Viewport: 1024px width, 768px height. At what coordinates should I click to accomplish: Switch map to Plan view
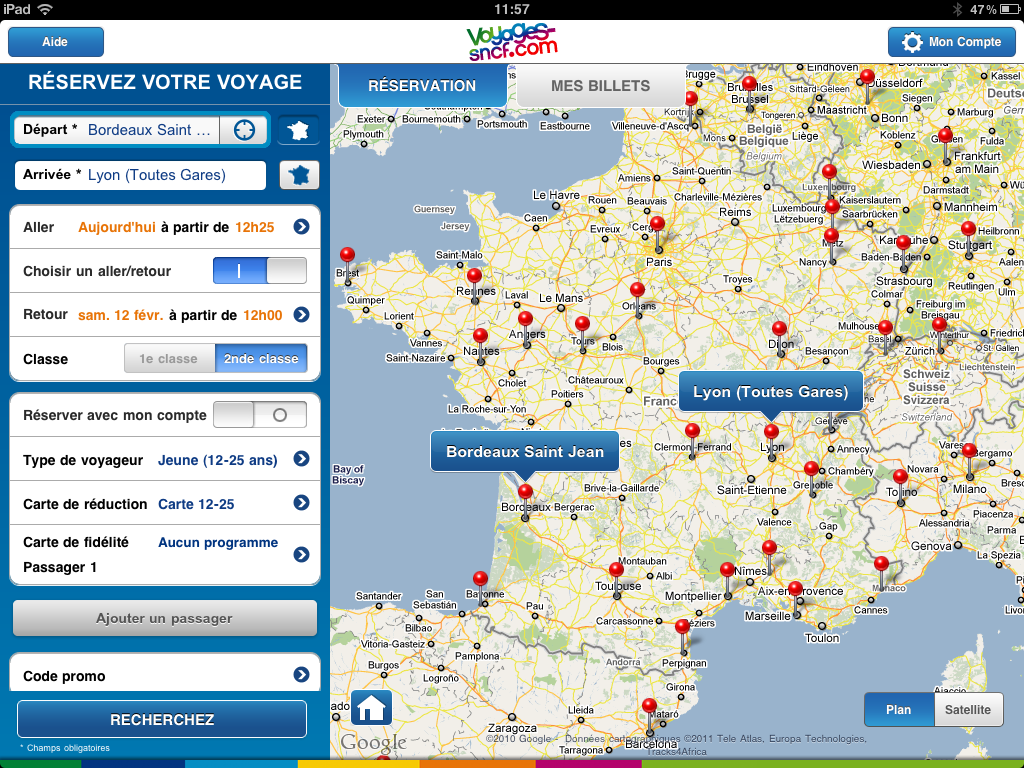(899, 710)
